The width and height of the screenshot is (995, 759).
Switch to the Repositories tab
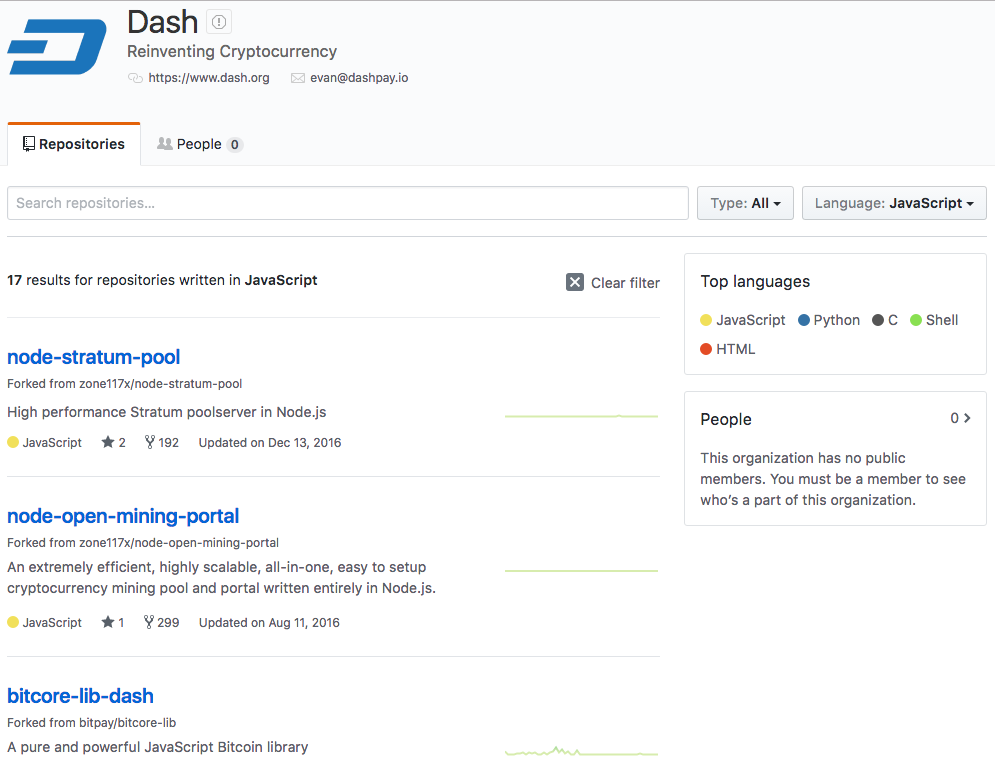74,144
